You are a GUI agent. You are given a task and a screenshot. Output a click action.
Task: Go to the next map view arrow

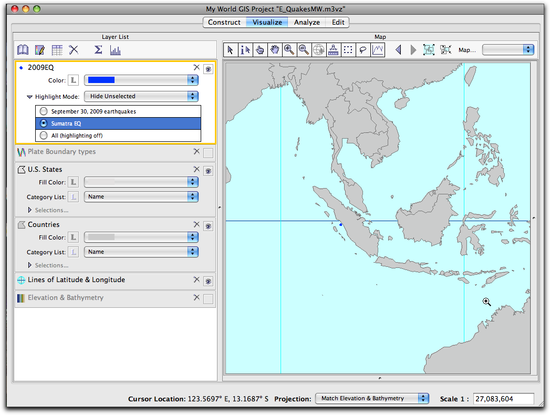(413, 50)
